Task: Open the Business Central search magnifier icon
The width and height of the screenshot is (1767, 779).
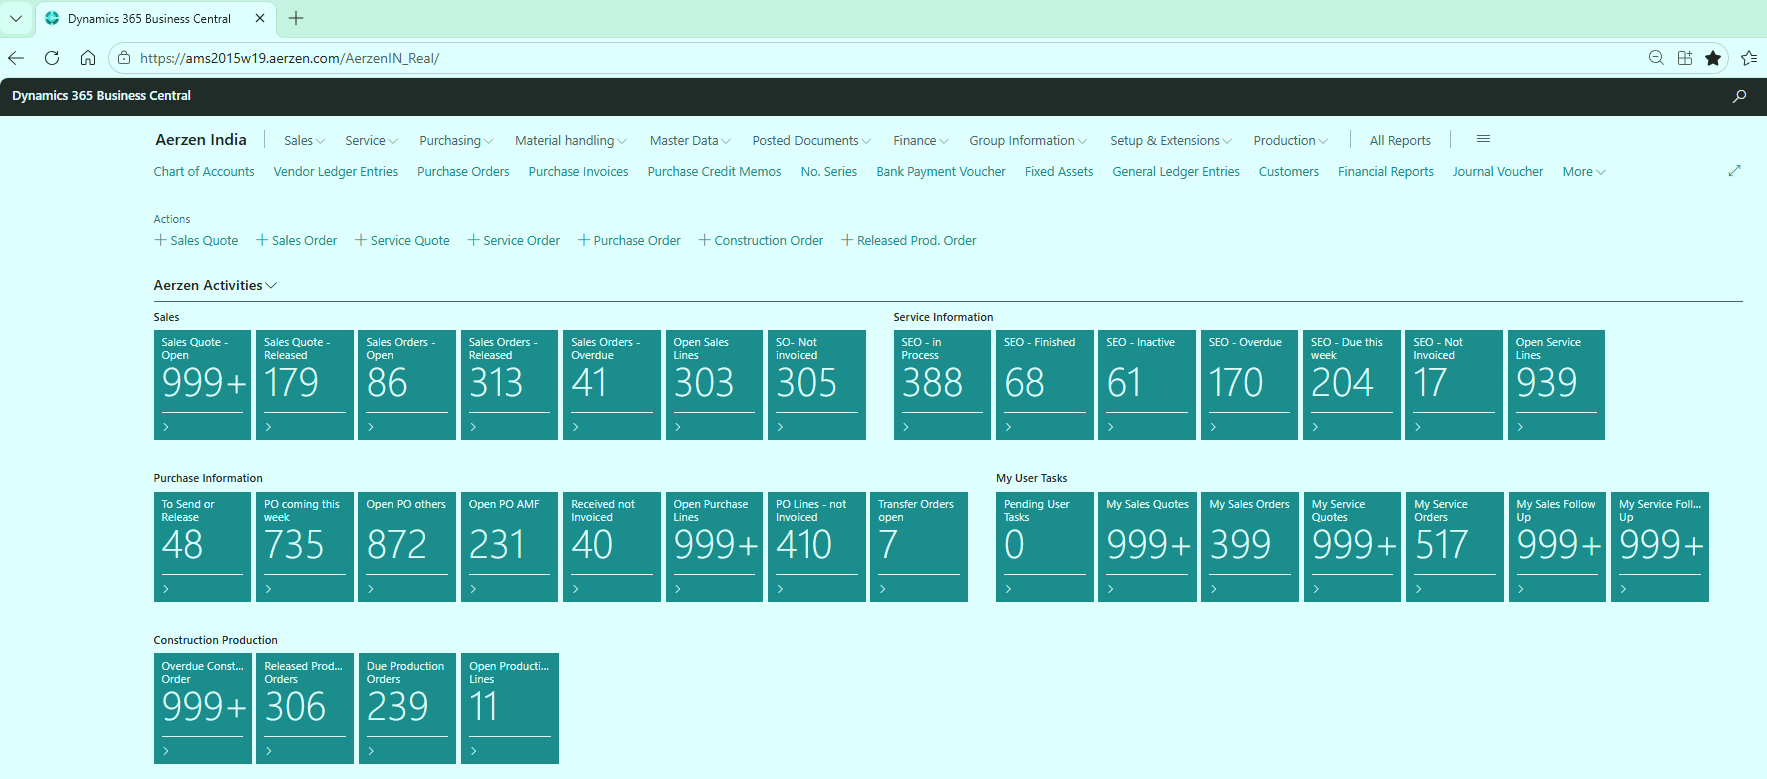Action: pos(1739,96)
